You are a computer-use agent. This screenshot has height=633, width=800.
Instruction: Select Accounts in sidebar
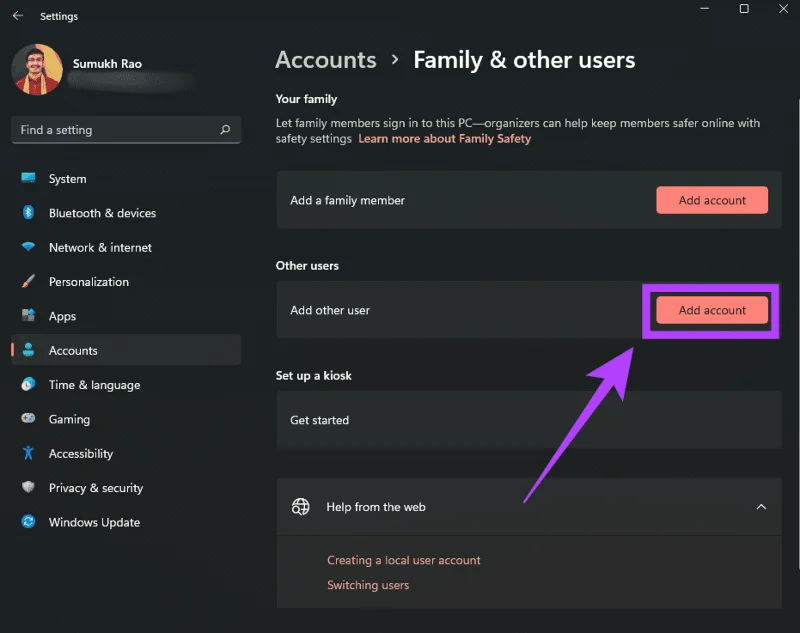click(x=126, y=350)
